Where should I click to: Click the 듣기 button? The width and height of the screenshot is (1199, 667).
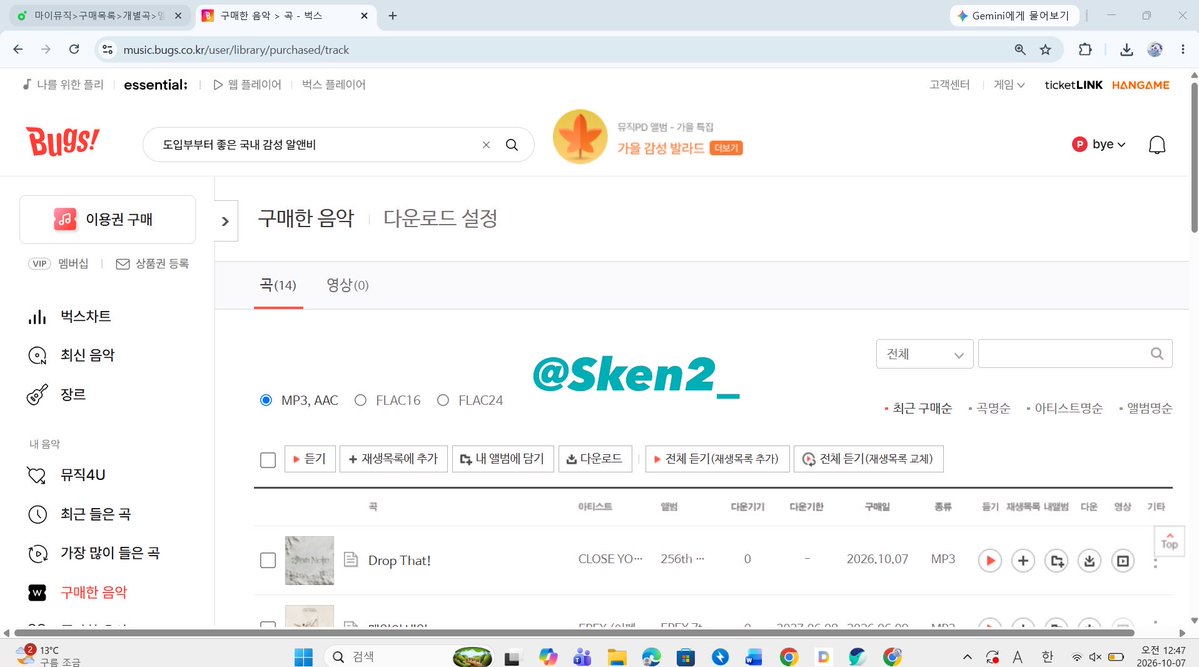coord(310,459)
